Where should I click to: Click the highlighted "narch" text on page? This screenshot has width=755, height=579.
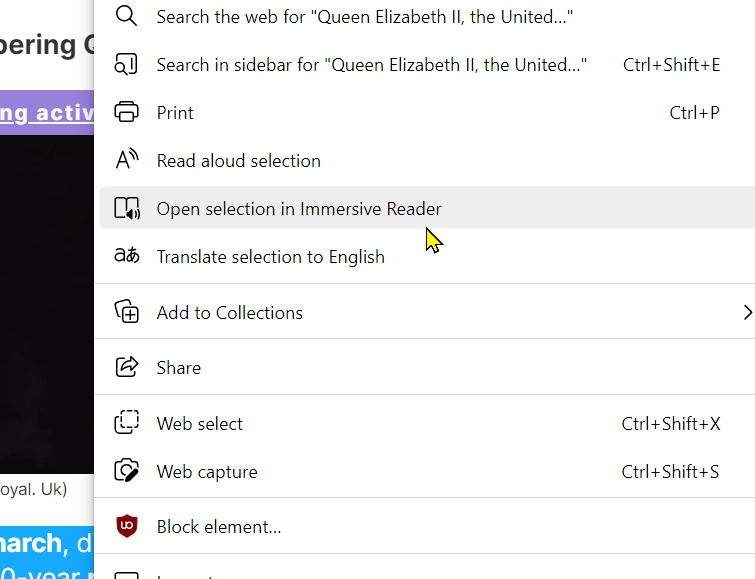click(31, 543)
